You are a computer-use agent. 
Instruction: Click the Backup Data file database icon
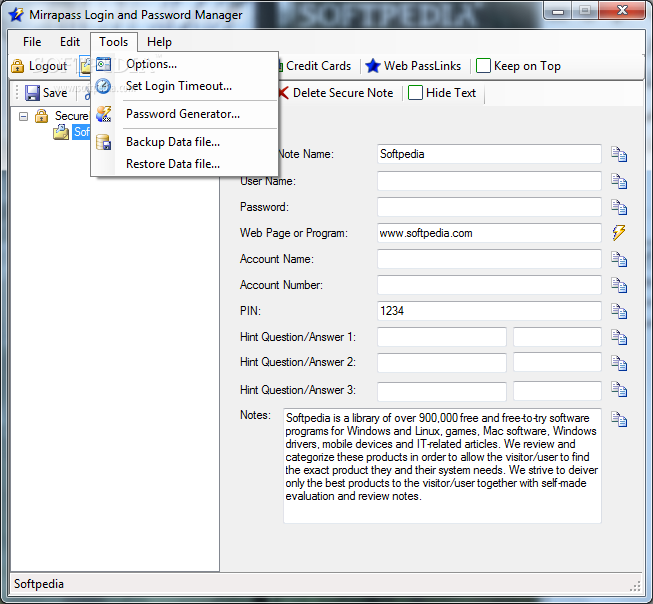click(103, 142)
